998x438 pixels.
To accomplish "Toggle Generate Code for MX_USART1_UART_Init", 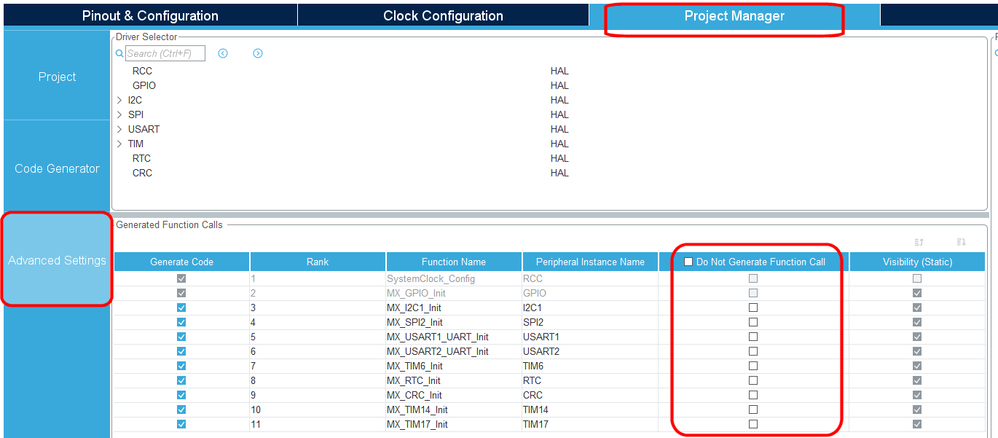I will [181, 337].
